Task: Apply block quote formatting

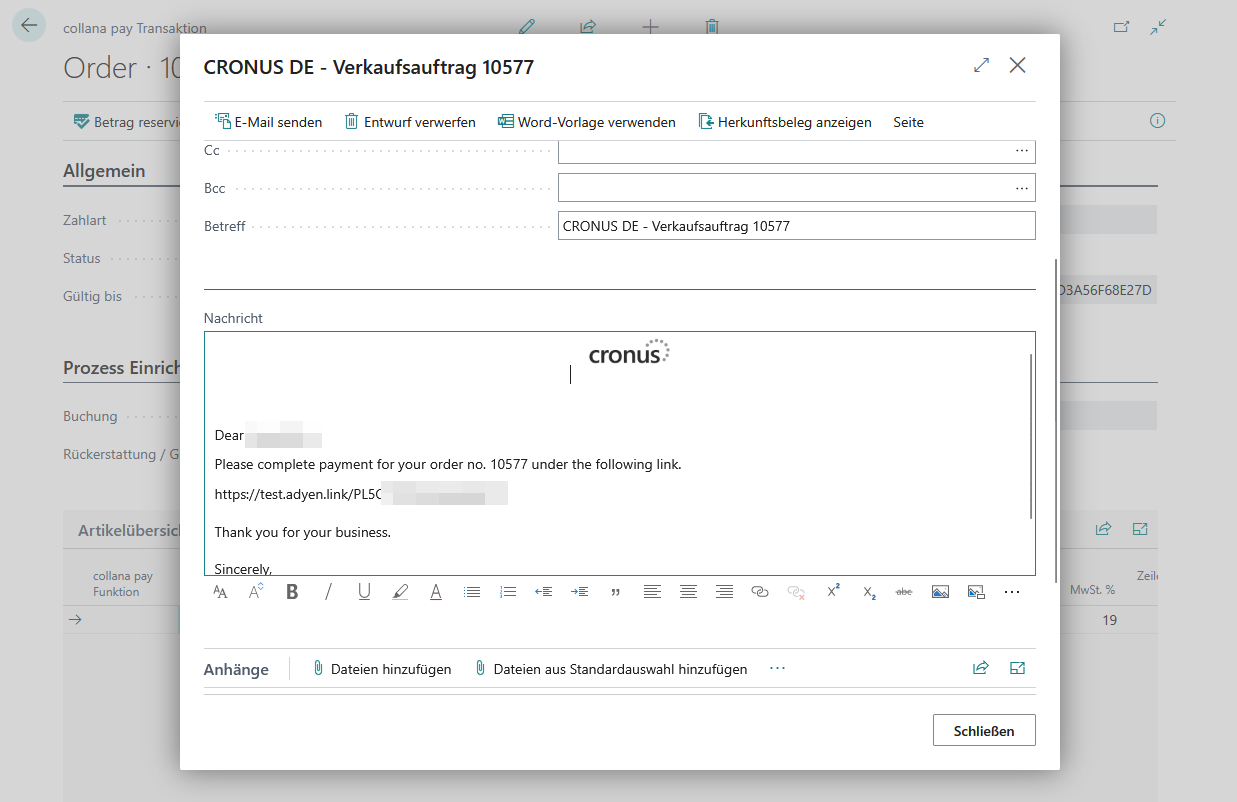Action: click(616, 592)
